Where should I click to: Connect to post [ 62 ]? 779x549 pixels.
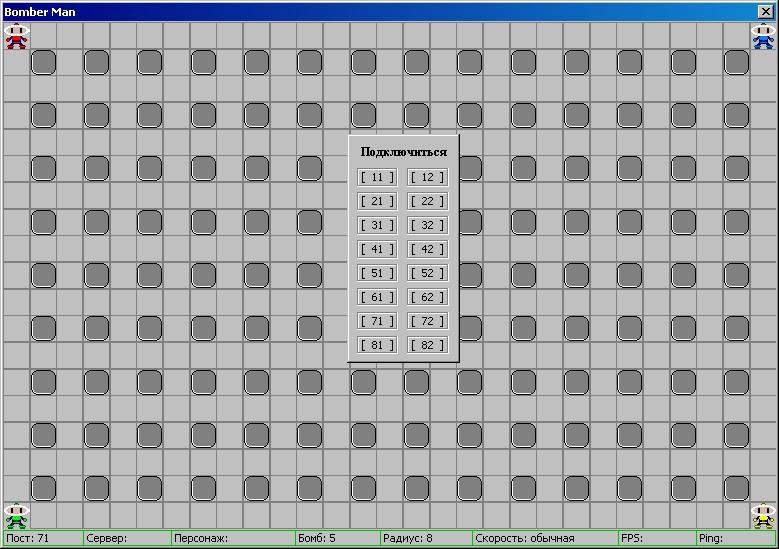click(x=427, y=297)
